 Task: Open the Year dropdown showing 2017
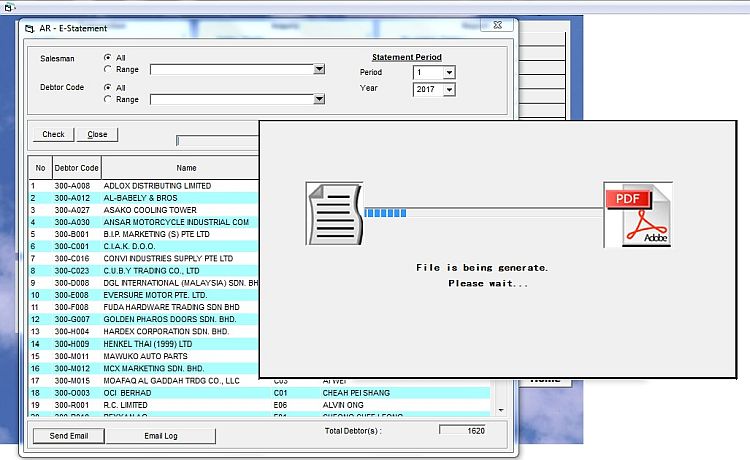(448, 90)
